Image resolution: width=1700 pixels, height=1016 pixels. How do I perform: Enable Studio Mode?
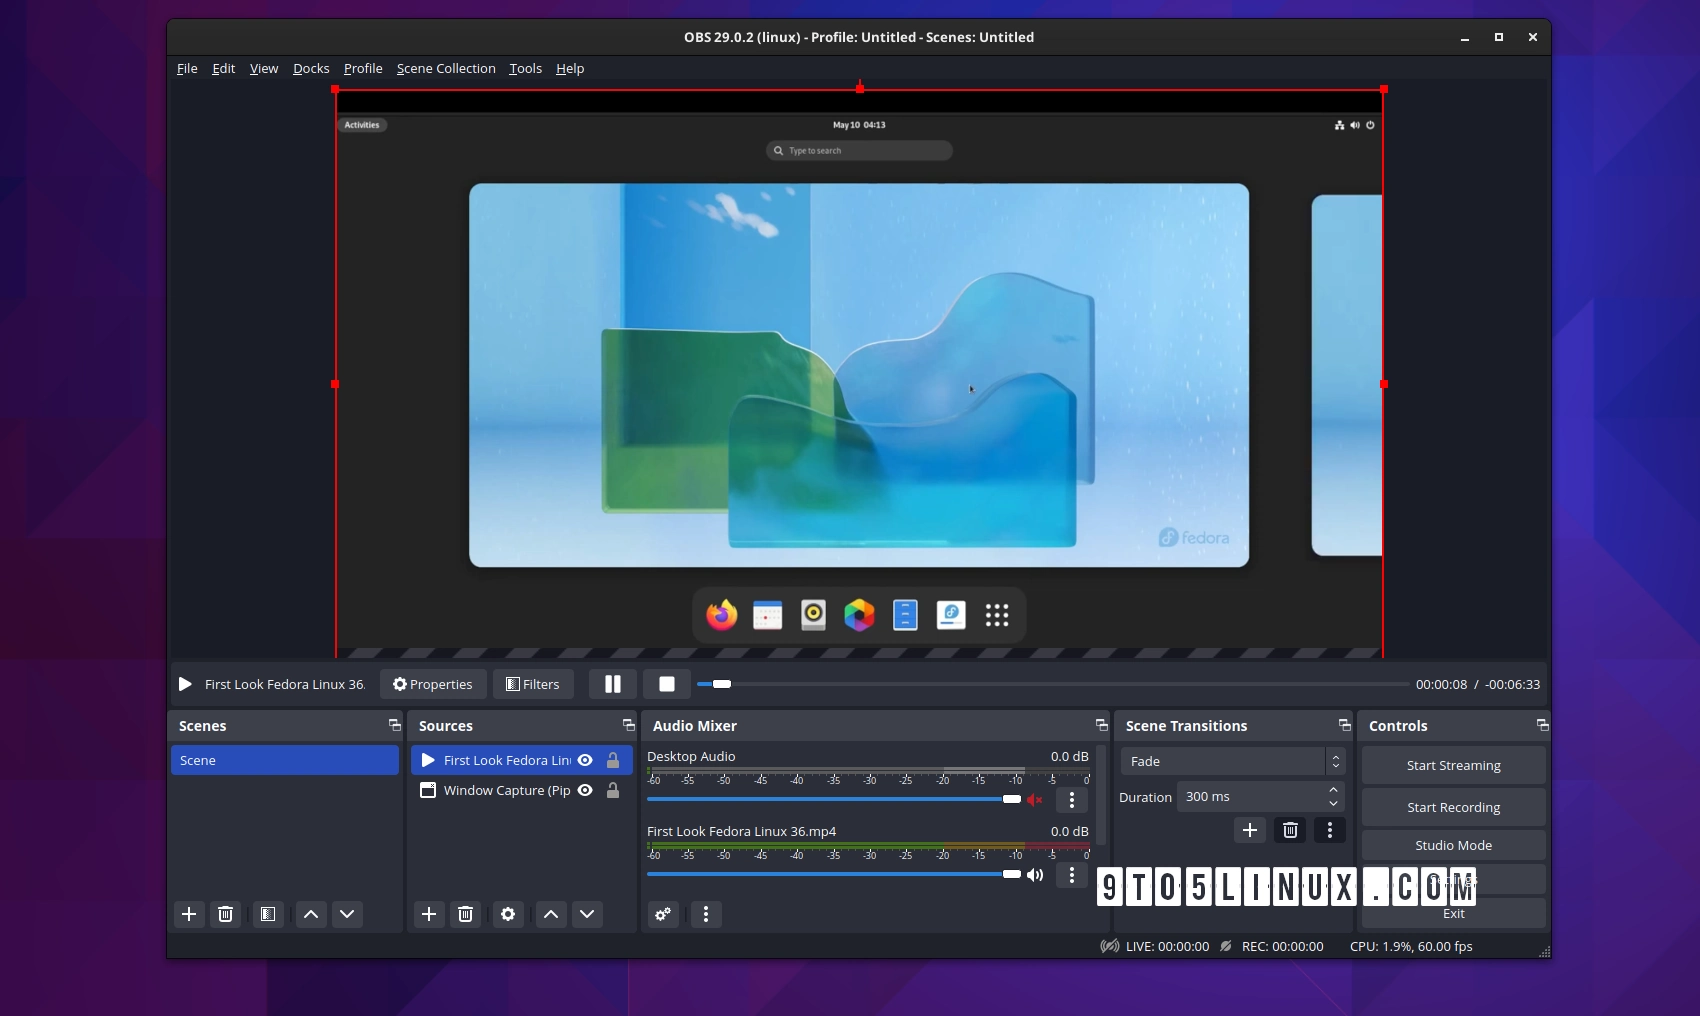tap(1452, 845)
